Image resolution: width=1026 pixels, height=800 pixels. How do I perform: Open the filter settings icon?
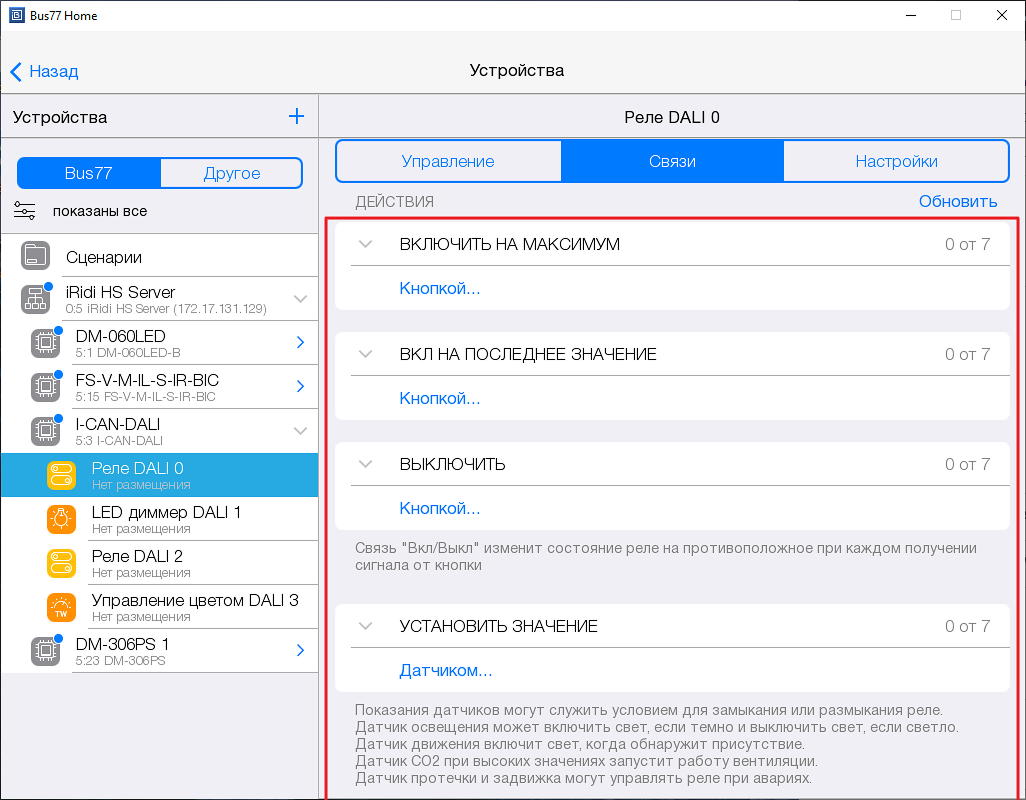click(x=25, y=211)
